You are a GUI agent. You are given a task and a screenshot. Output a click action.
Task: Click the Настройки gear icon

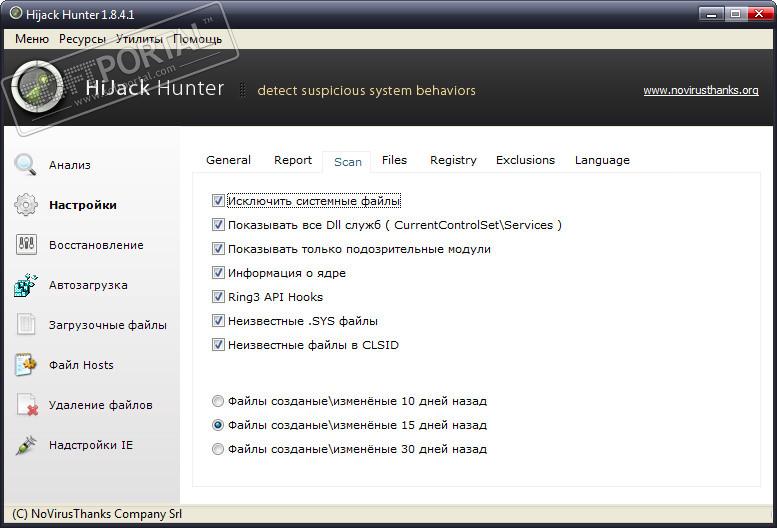tap(26, 205)
